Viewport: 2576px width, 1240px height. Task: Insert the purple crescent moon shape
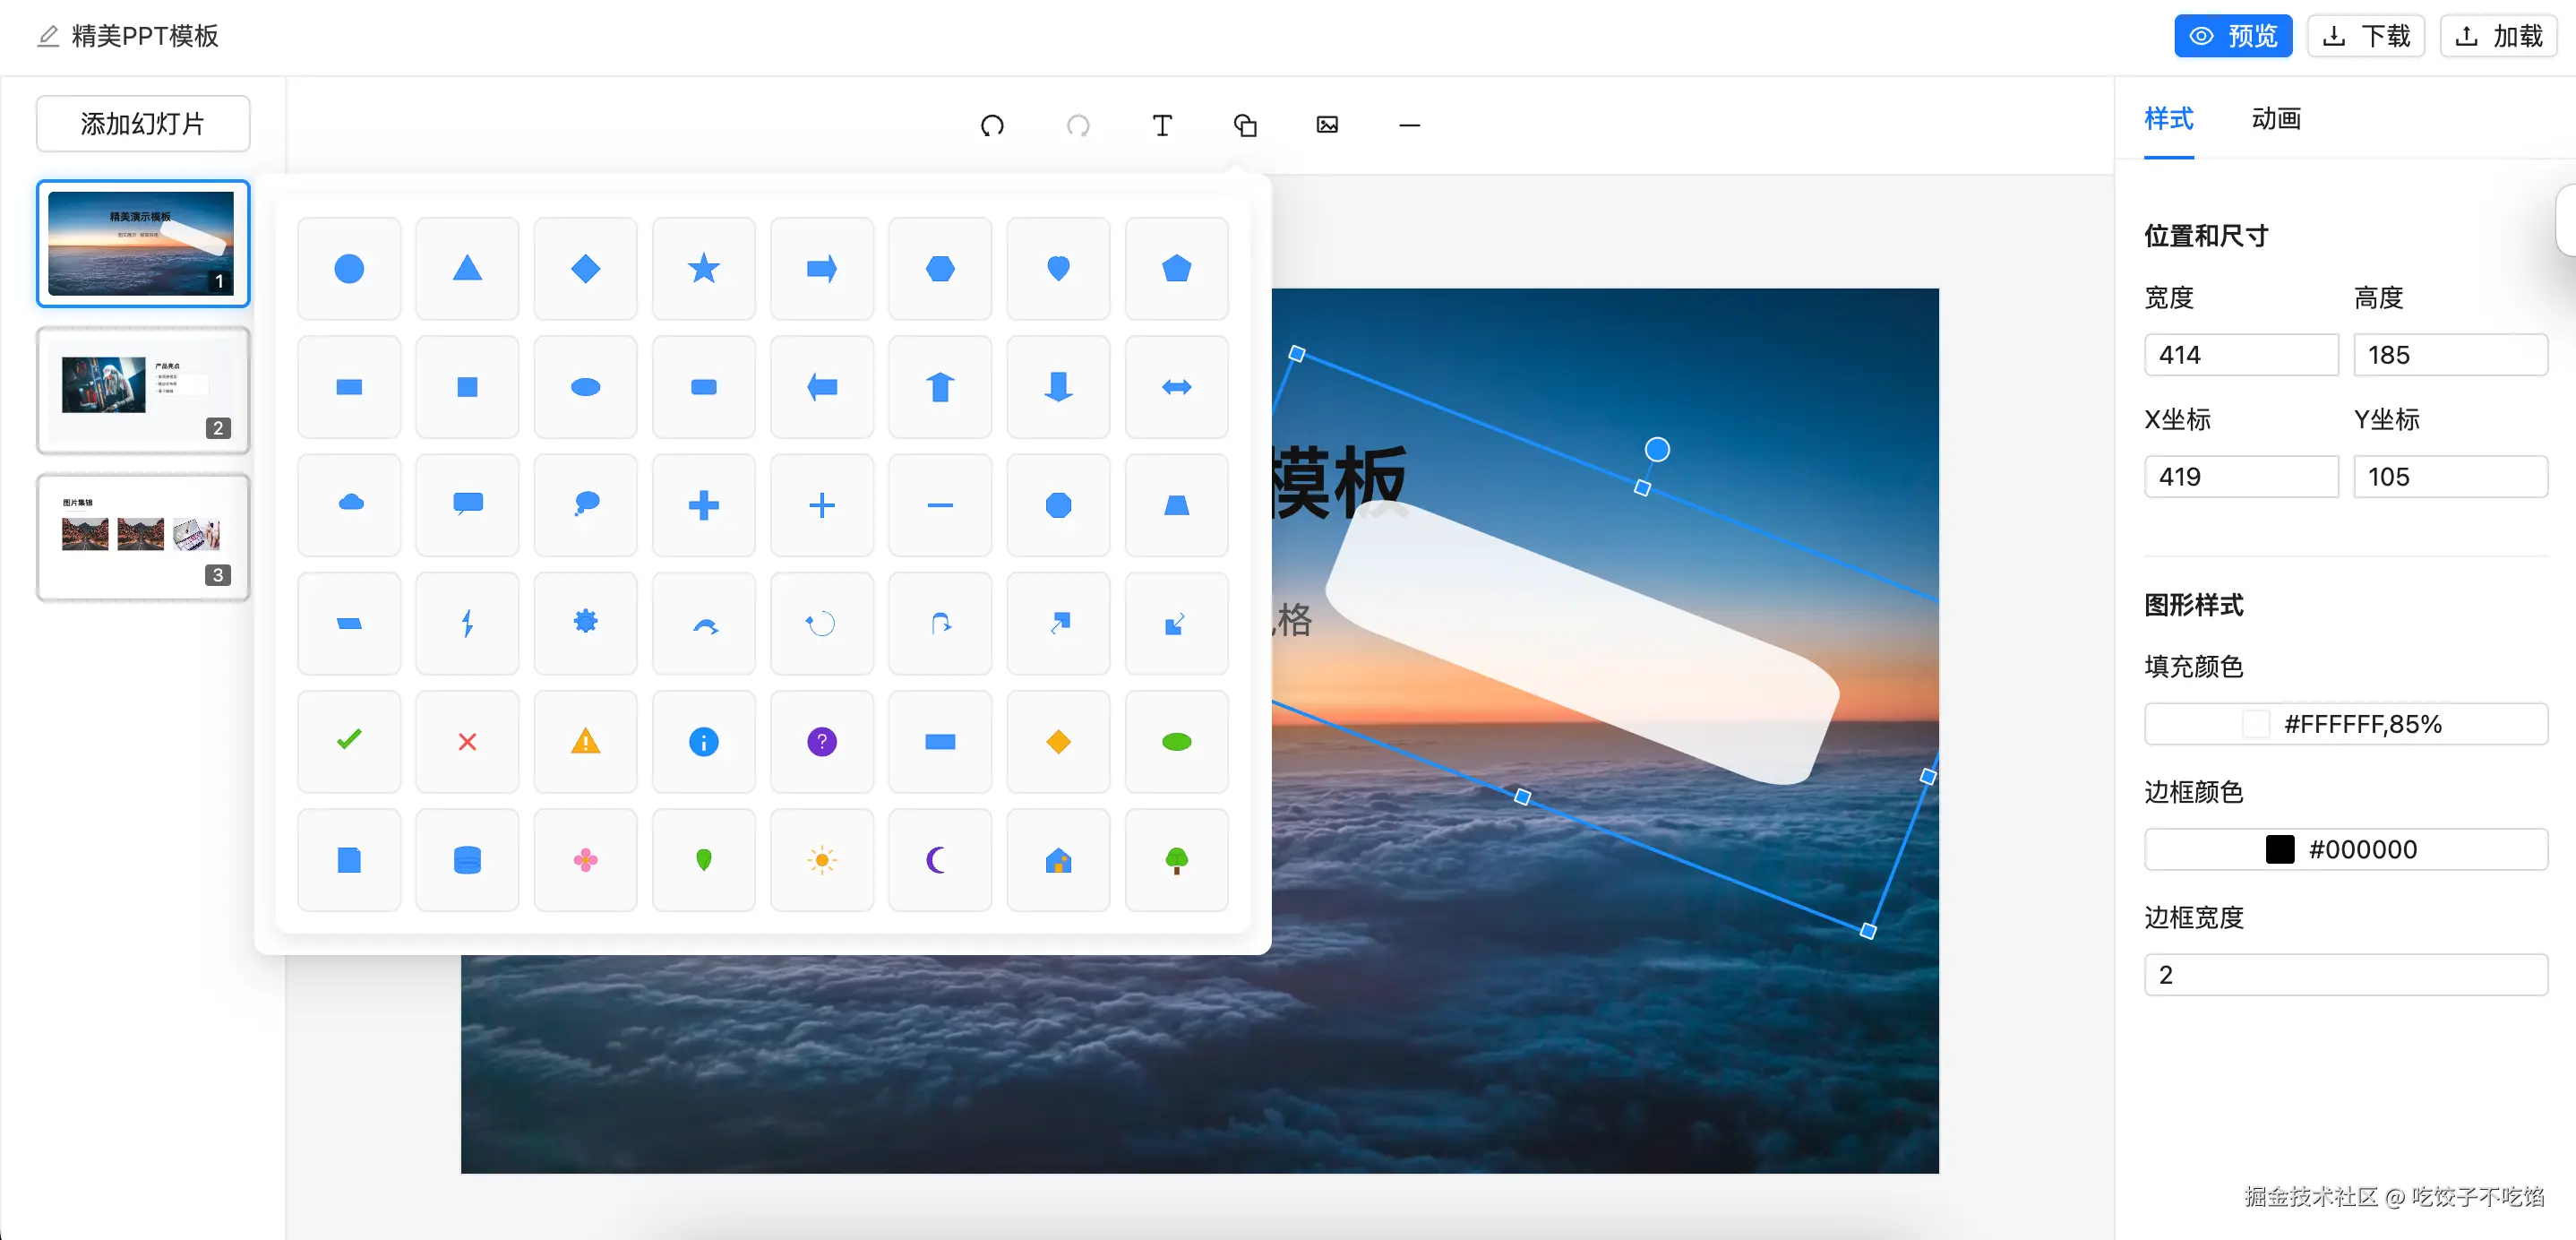click(939, 859)
